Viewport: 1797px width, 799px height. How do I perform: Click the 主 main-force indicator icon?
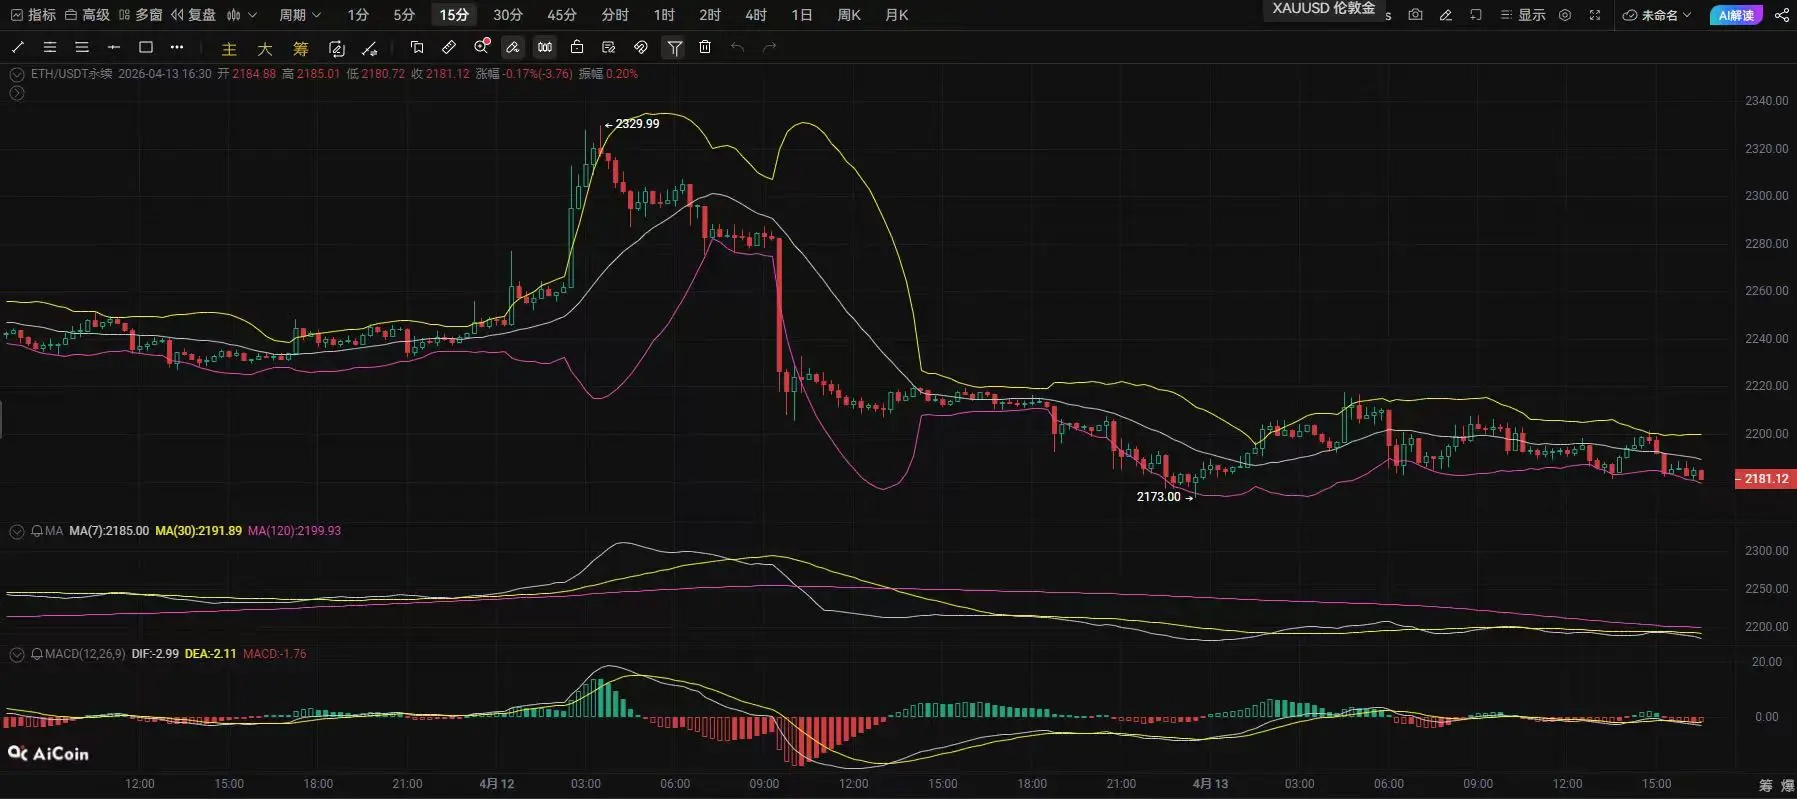229,49
